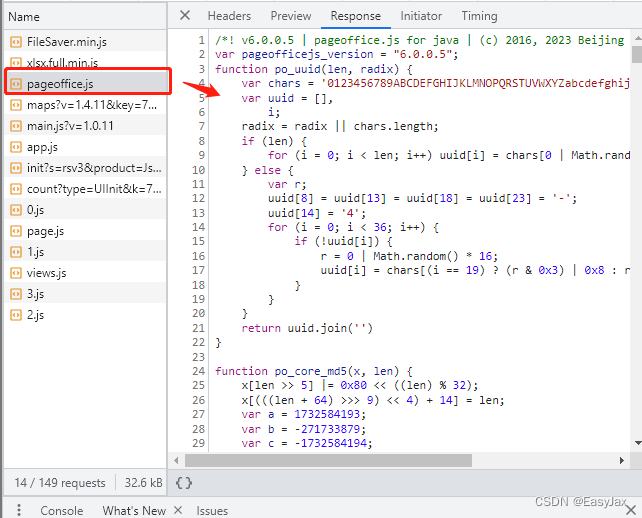Click the '32.6 kB' transferred size text
Screen dimensions: 642x518
pos(143,483)
